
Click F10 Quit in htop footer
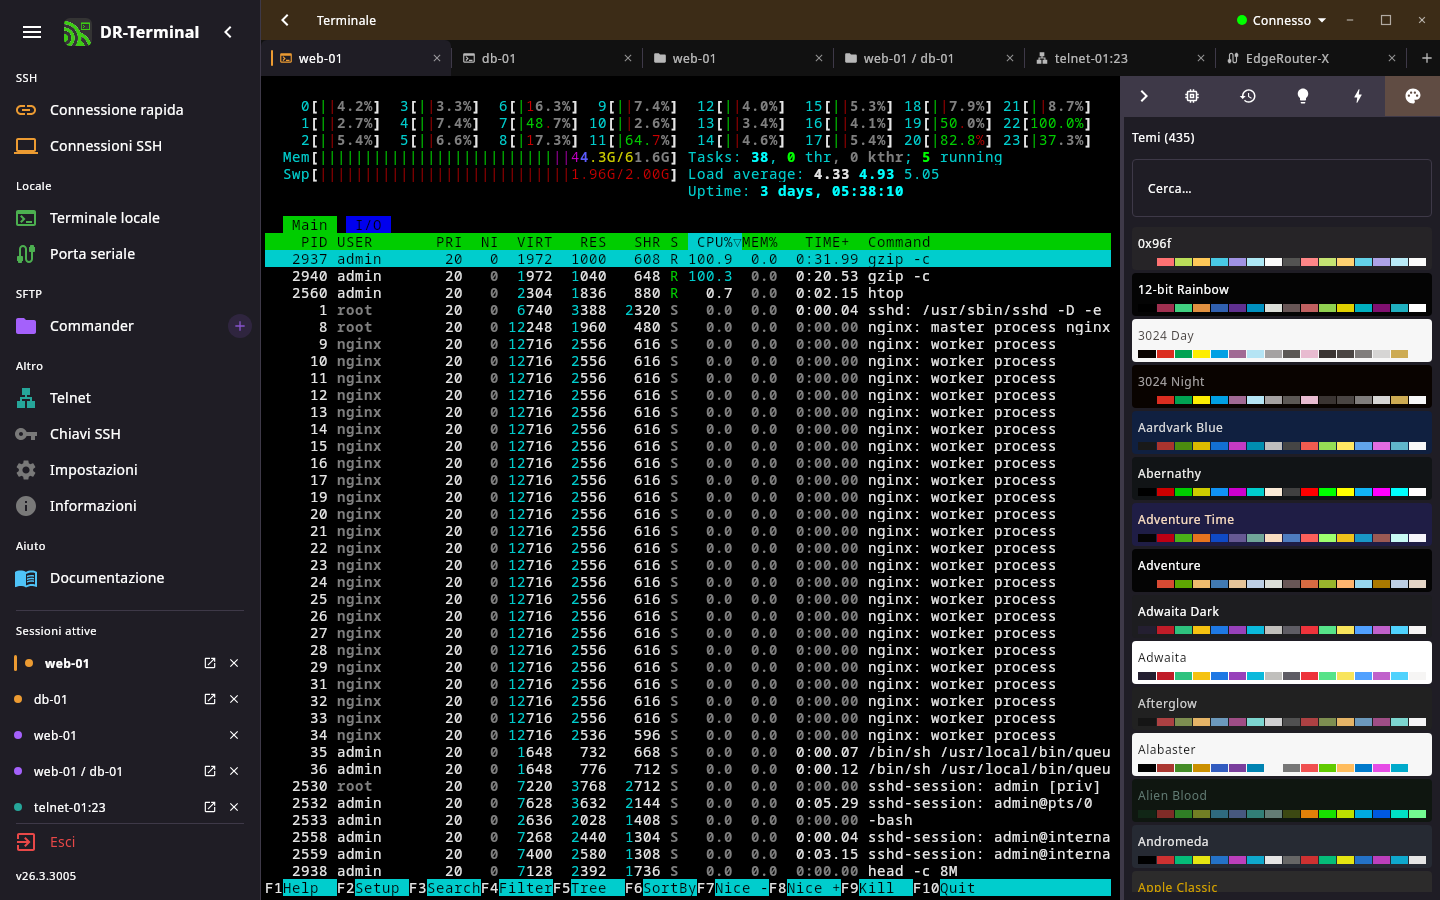pyautogui.click(x=944, y=888)
